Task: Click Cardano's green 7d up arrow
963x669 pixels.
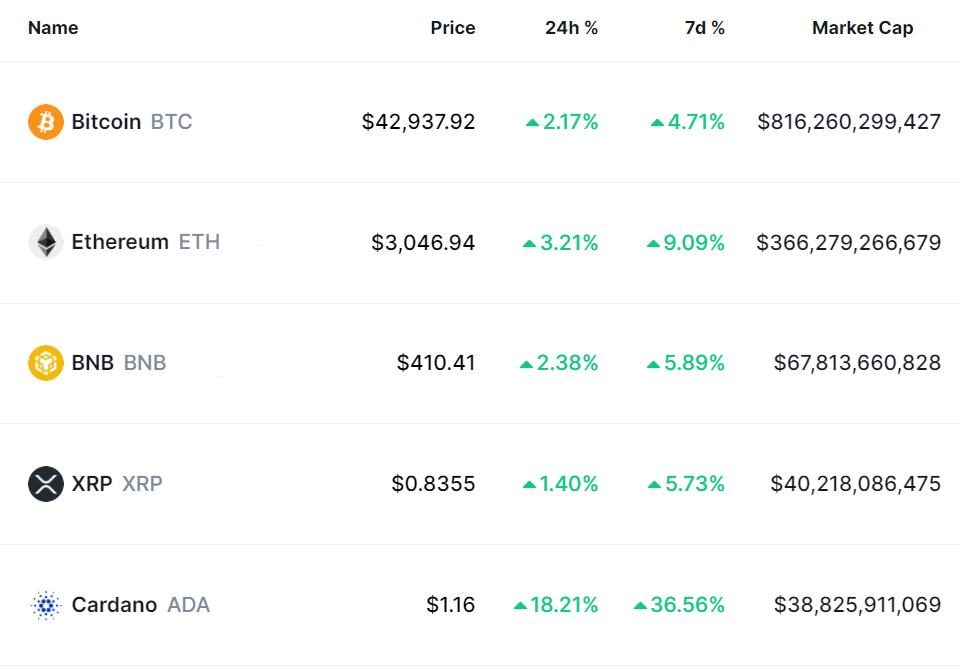Action: (641, 606)
